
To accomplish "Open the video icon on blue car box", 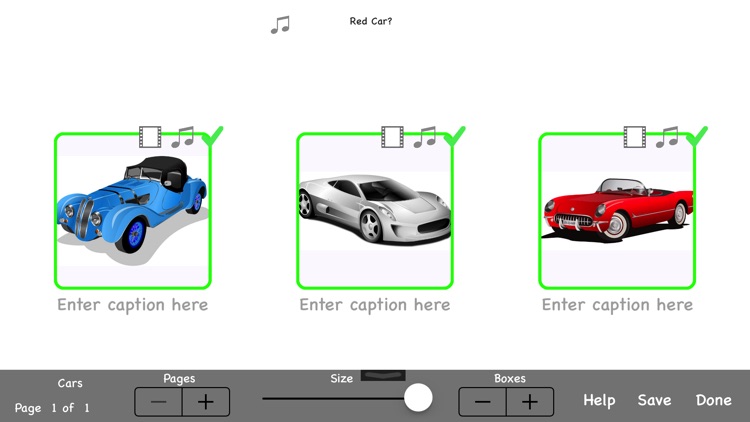I will (x=150, y=137).
